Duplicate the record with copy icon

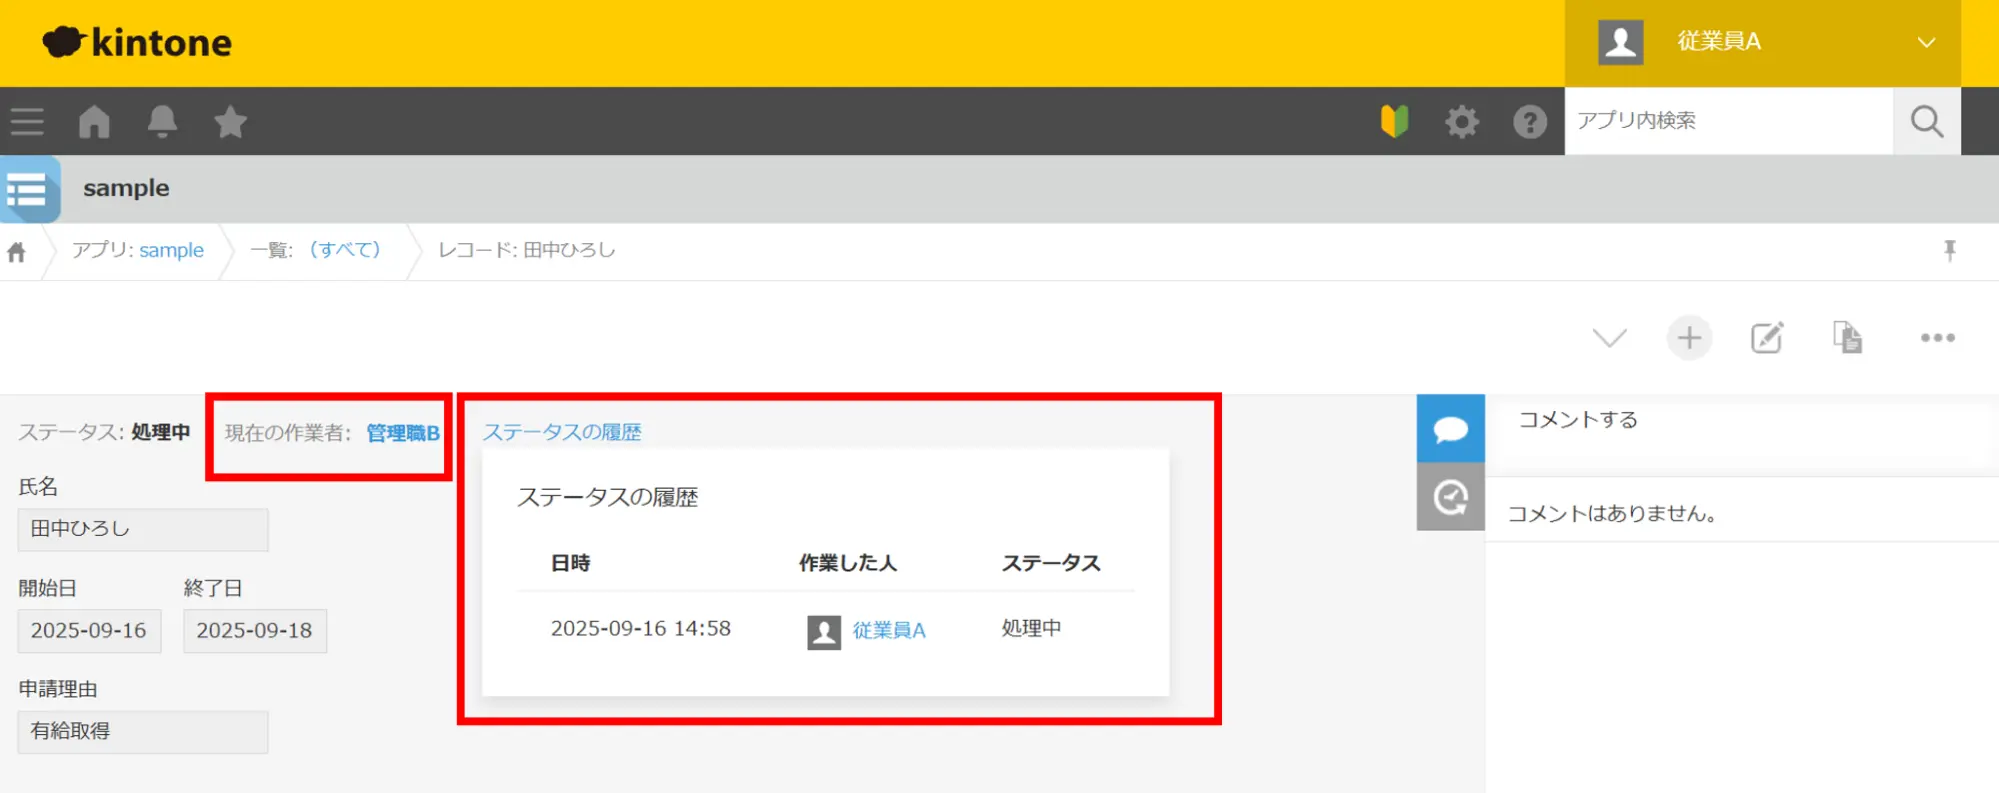pos(1847,338)
